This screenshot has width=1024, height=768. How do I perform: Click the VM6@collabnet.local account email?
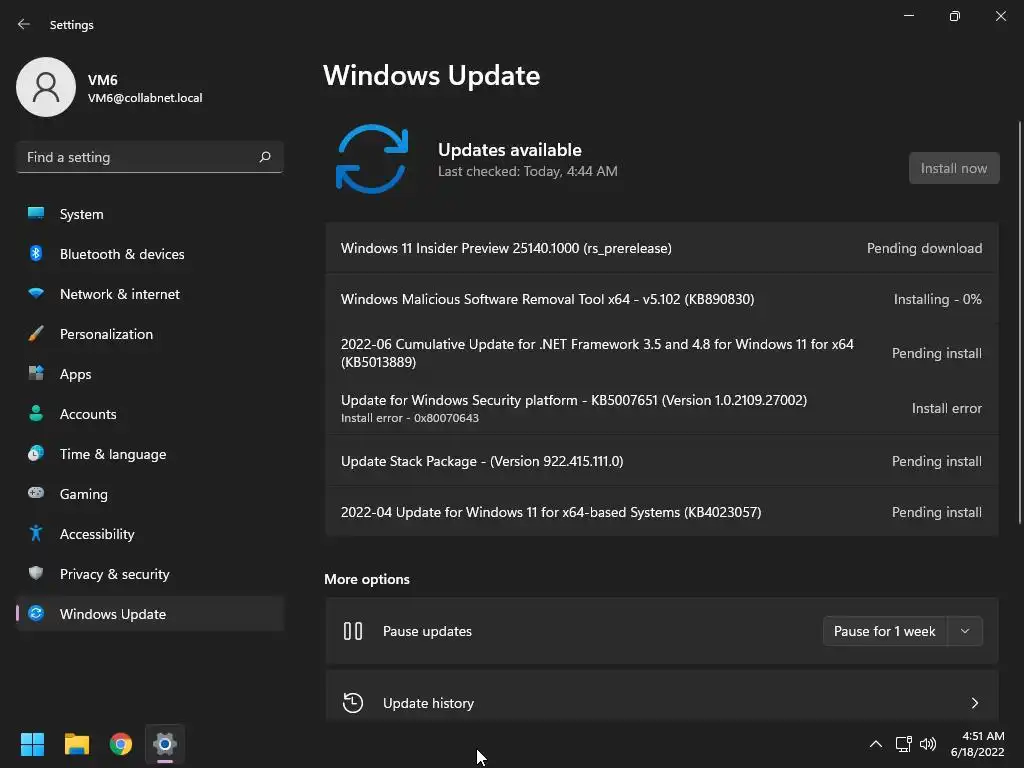pyautogui.click(x=145, y=98)
